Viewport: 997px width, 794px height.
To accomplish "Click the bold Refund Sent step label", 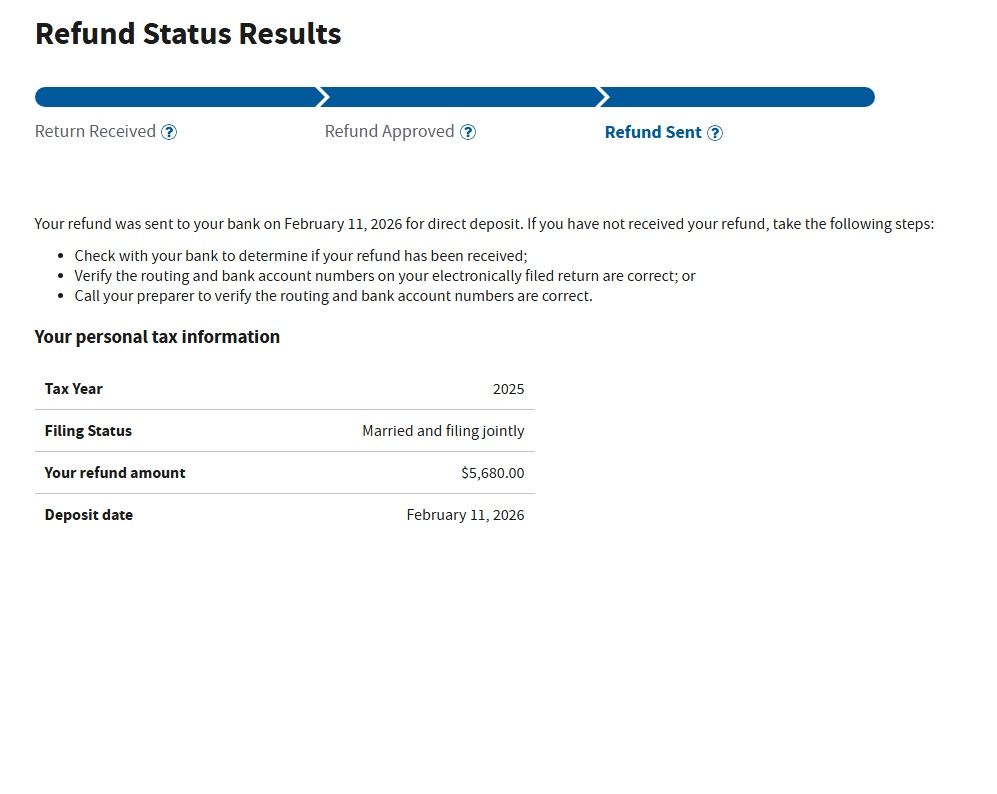I will (653, 133).
